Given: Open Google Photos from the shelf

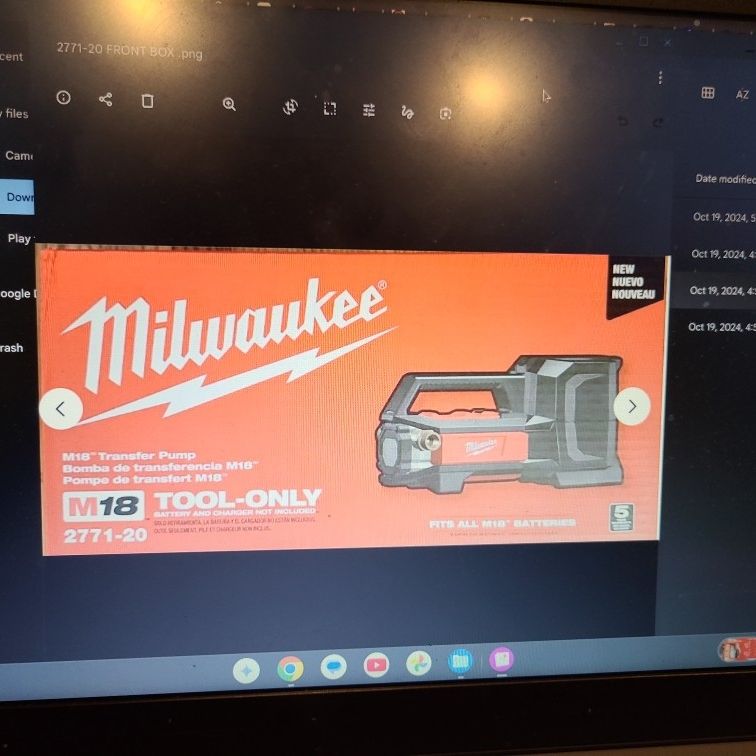Looking at the screenshot, I should 418,663.
